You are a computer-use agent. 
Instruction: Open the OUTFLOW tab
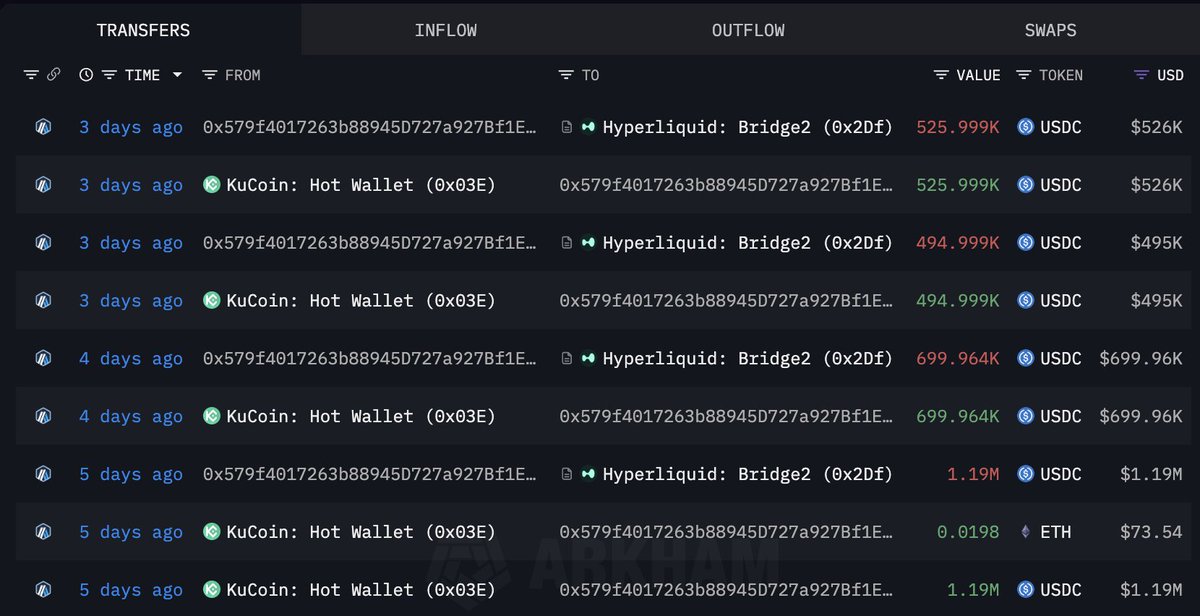pos(748,30)
